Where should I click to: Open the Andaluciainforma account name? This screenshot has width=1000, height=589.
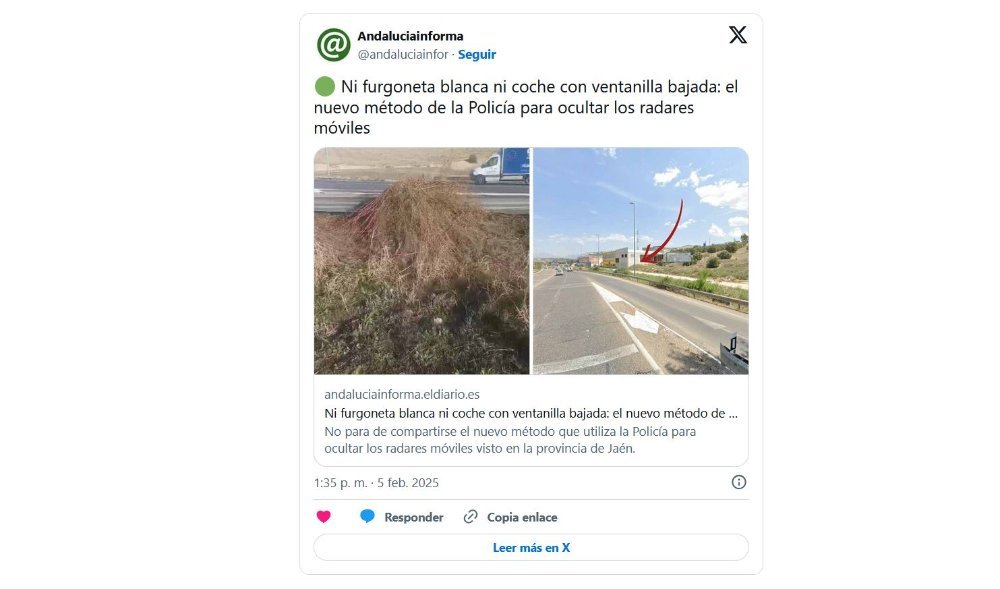pyautogui.click(x=410, y=36)
